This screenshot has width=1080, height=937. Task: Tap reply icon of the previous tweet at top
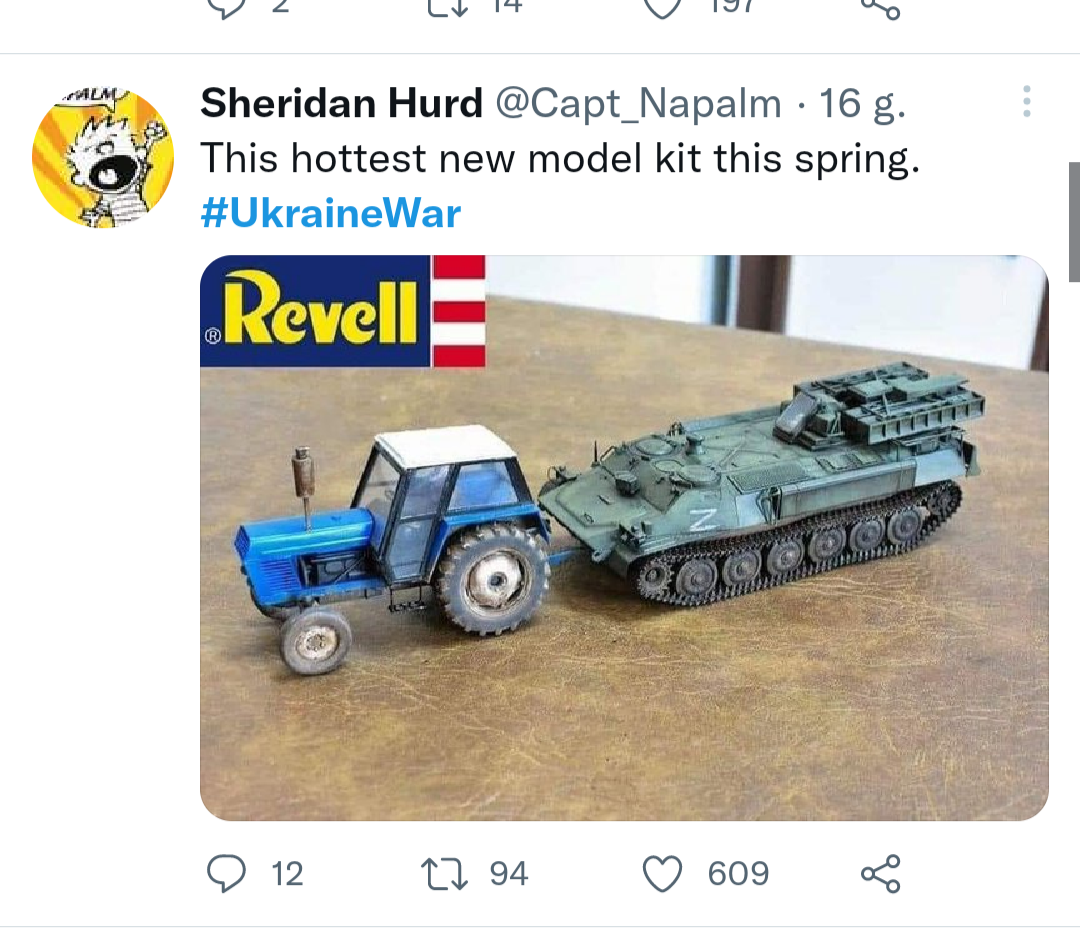[x=226, y=8]
